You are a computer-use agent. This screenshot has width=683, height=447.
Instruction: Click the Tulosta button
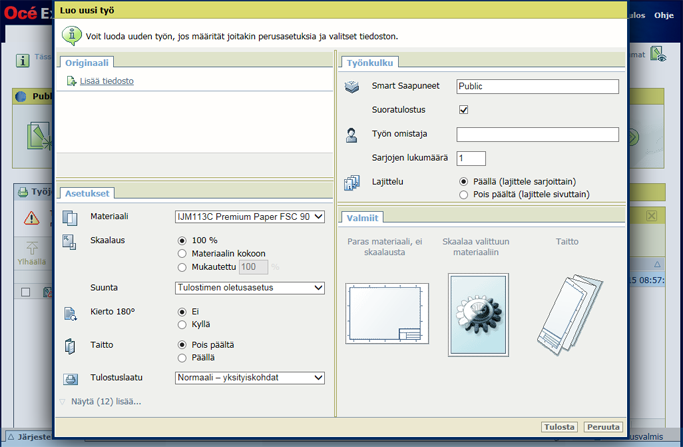coord(559,427)
